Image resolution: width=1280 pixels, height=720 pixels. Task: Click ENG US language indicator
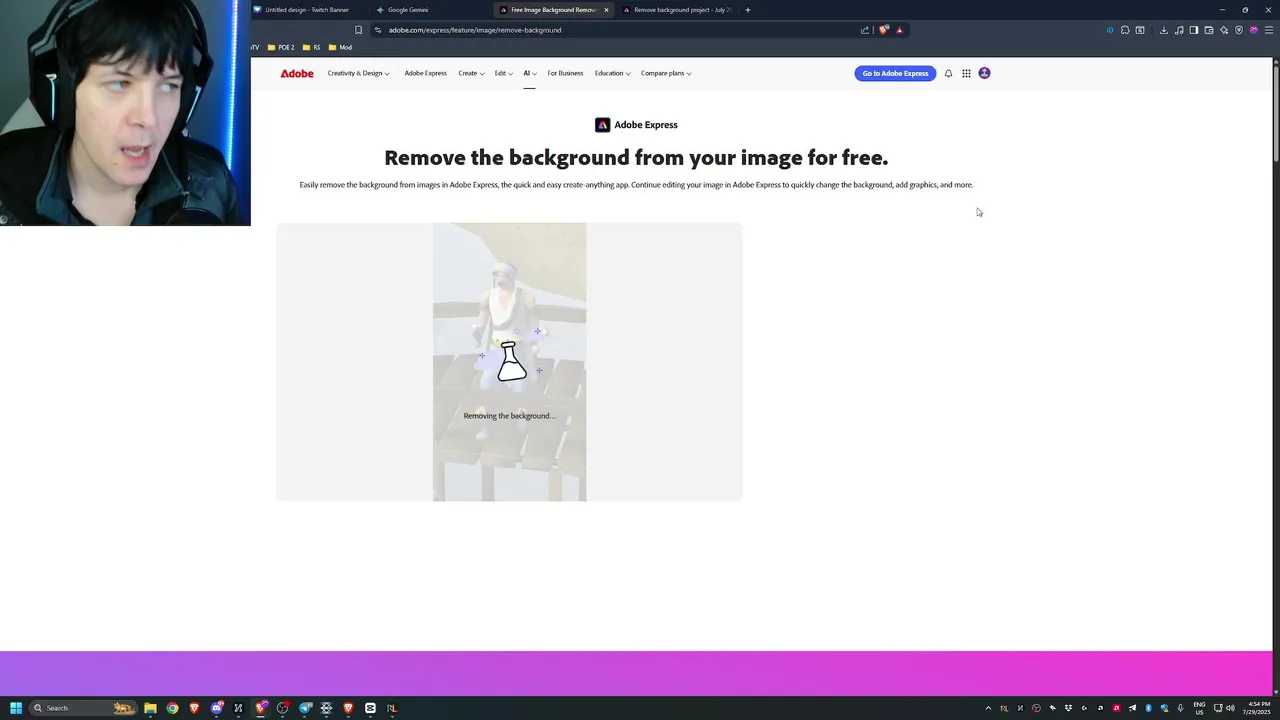(1199, 708)
